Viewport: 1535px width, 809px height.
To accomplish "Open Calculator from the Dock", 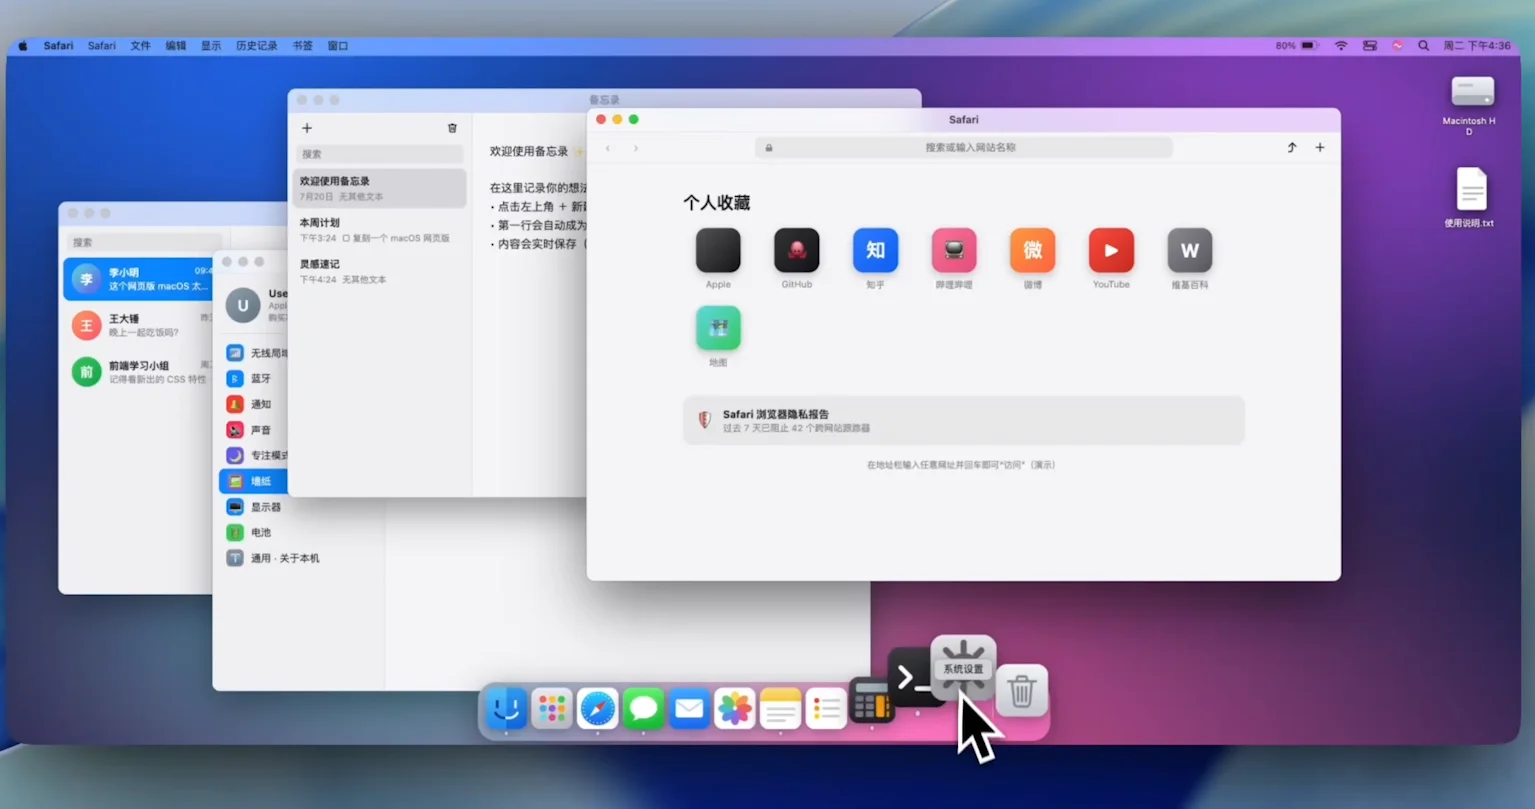I will coord(872,701).
